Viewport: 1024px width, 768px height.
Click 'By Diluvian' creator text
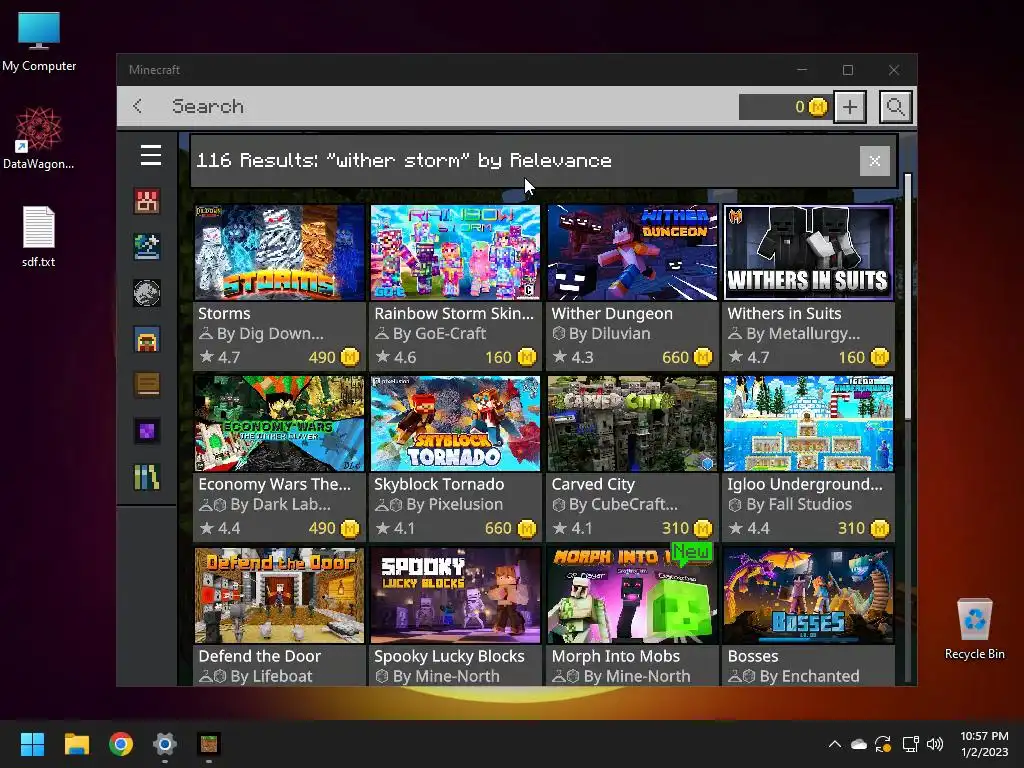(x=609, y=334)
